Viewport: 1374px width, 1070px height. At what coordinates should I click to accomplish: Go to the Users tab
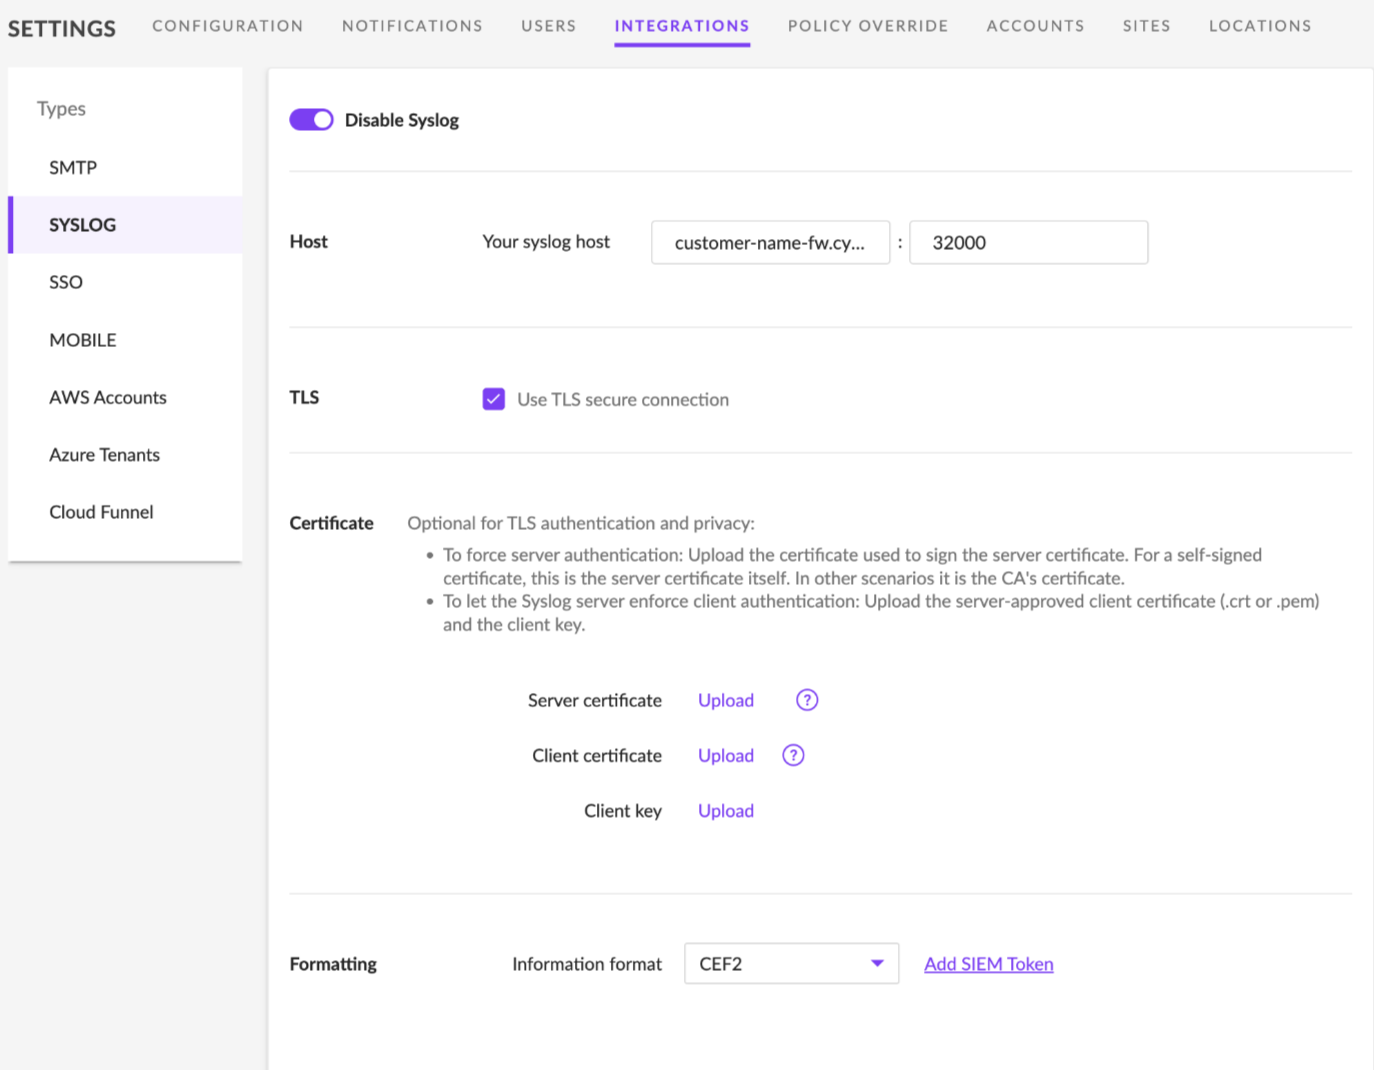click(548, 26)
